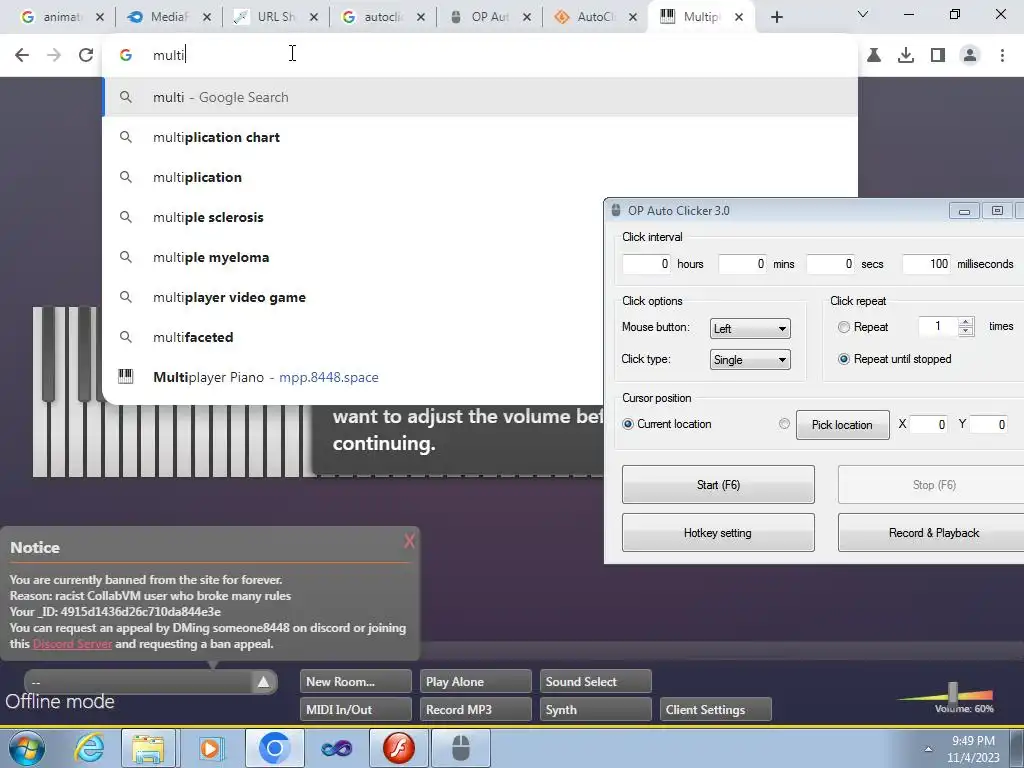Go back with the browser back arrow

[22, 55]
